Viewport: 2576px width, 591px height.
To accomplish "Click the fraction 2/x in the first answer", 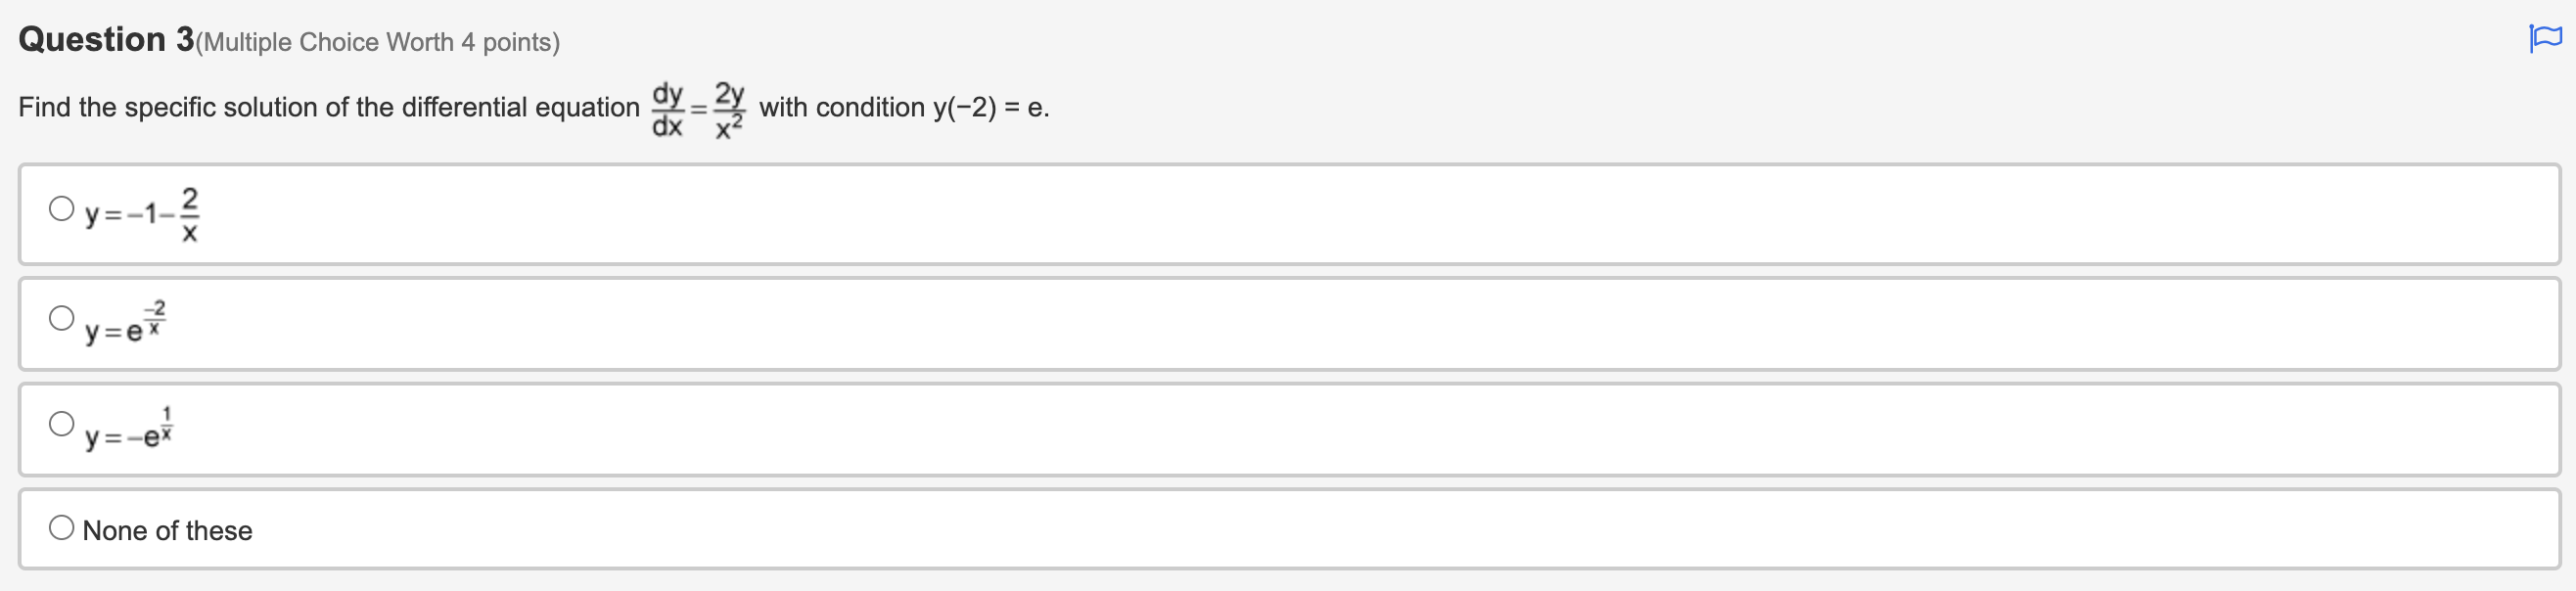I will 189,211.
